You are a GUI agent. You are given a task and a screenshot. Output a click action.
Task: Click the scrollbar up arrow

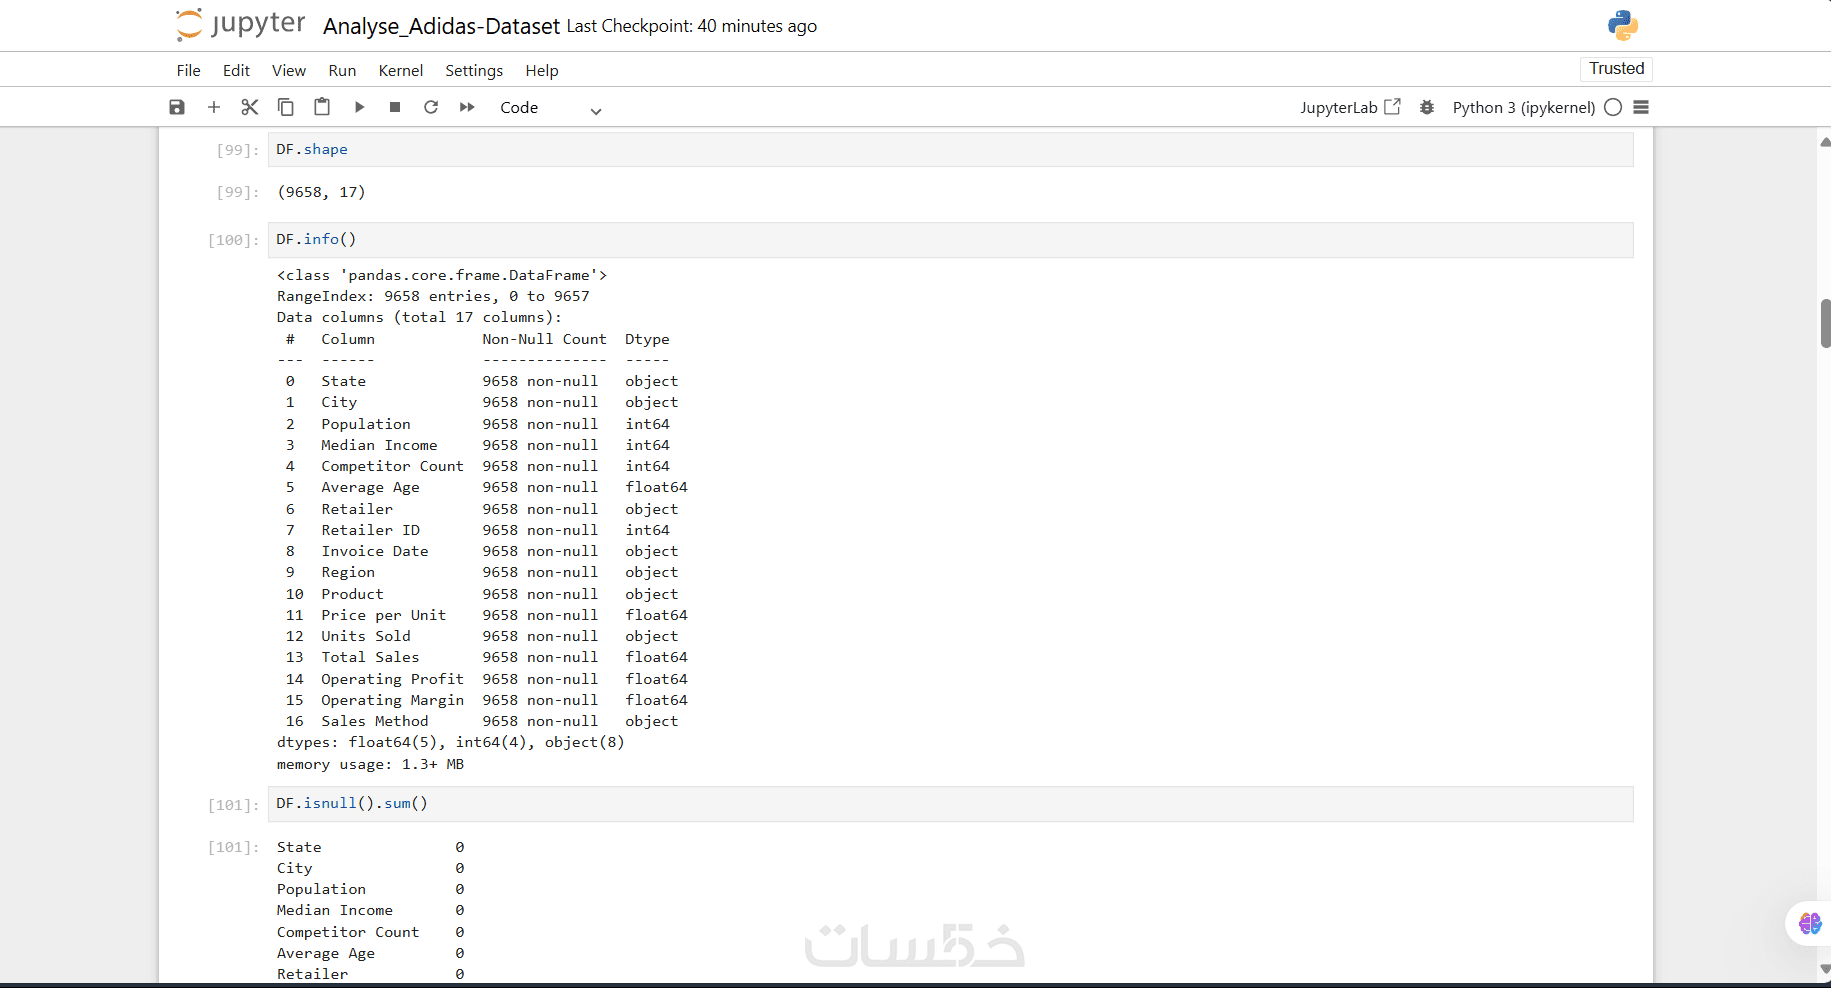(1825, 142)
